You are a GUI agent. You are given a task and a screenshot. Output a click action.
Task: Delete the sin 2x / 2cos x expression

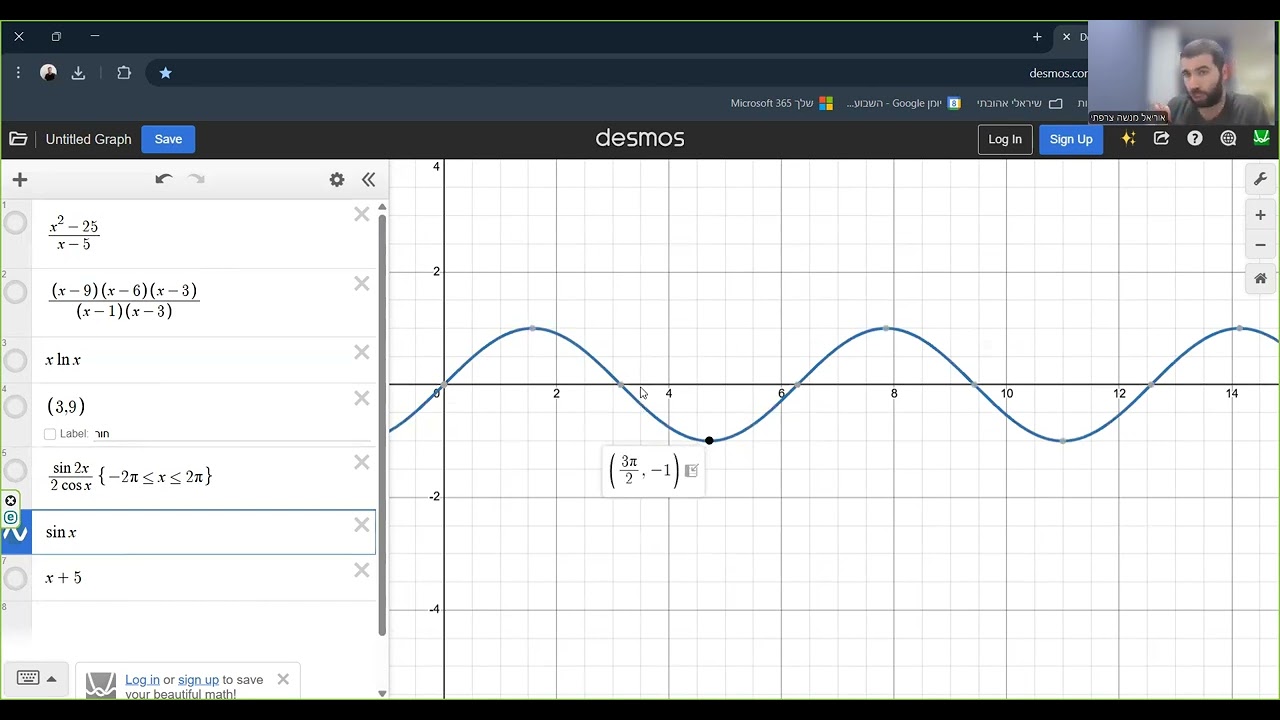362,462
